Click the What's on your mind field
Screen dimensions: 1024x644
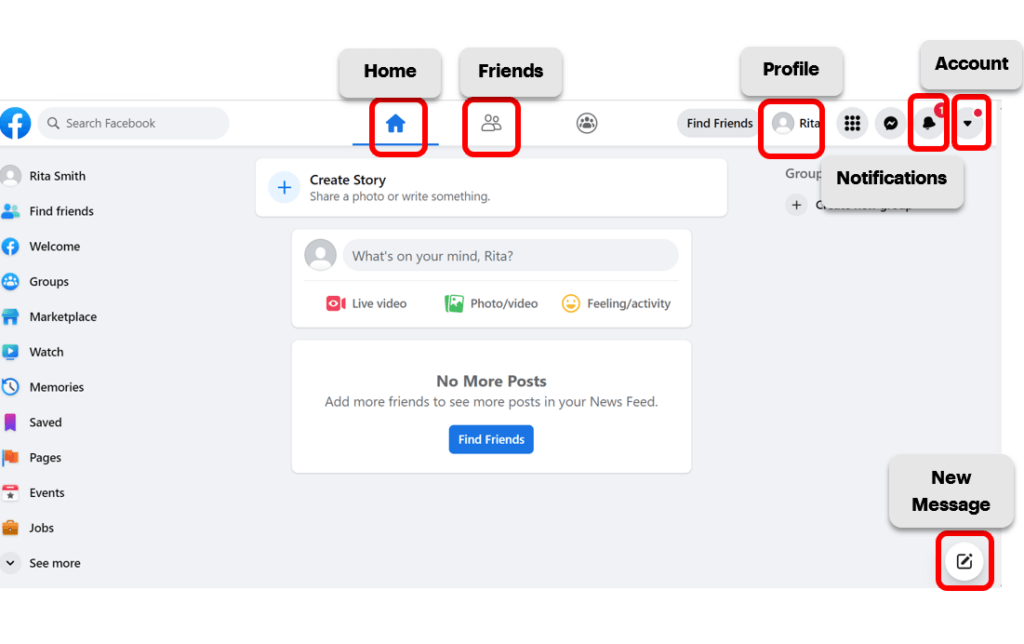(x=511, y=255)
